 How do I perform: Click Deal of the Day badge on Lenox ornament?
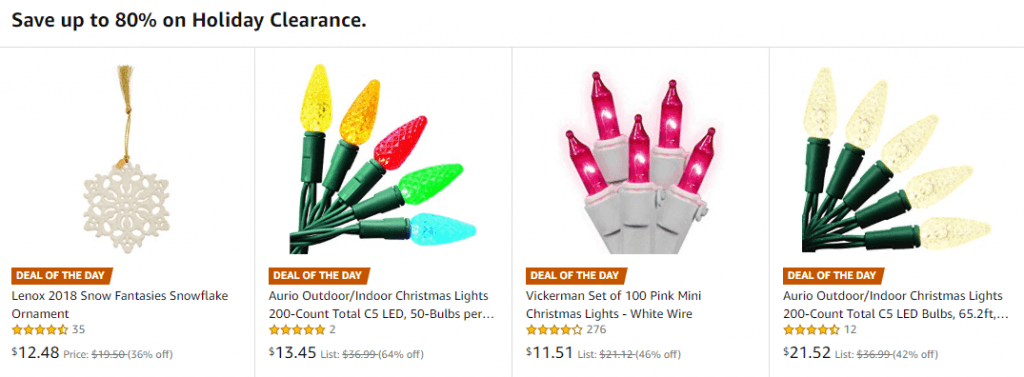click(x=62, y=275)
